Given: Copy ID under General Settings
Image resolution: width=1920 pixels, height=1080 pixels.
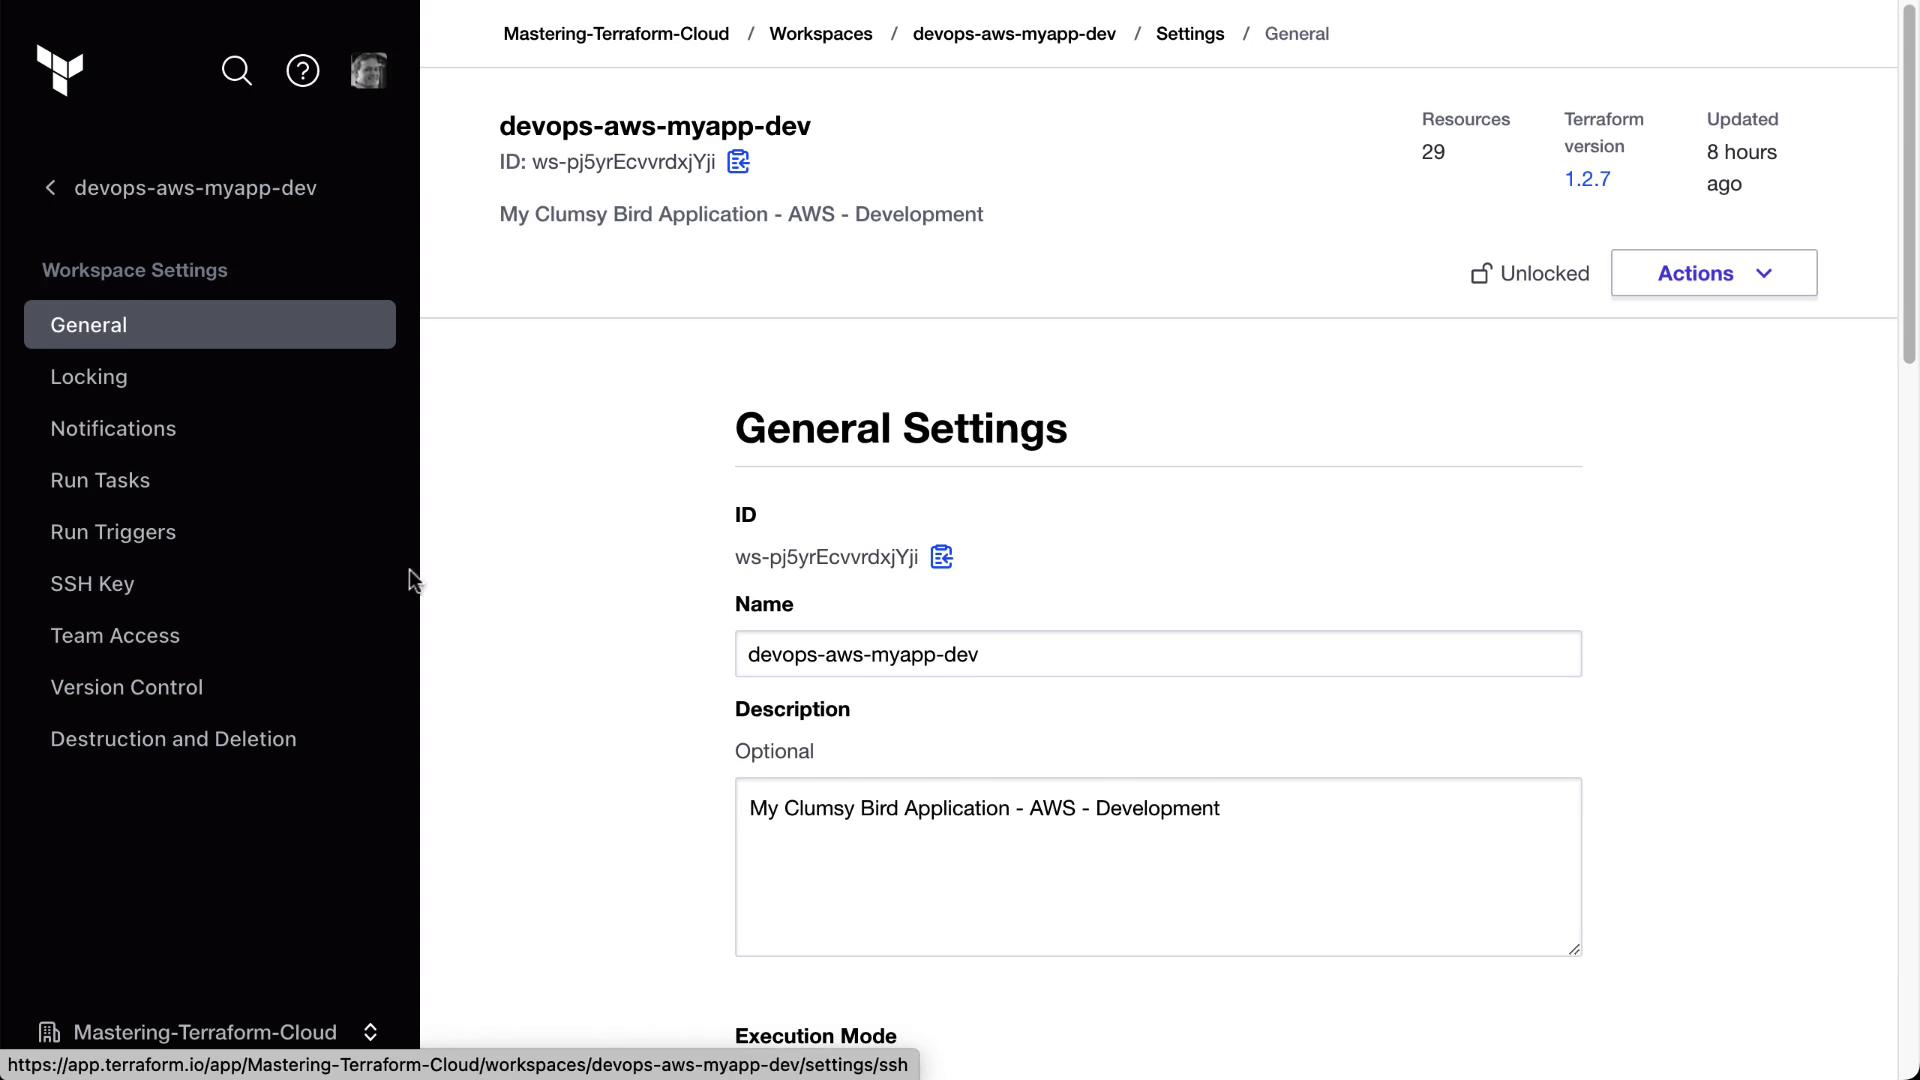Looking at the screenshot, I should tap(941, 557).
